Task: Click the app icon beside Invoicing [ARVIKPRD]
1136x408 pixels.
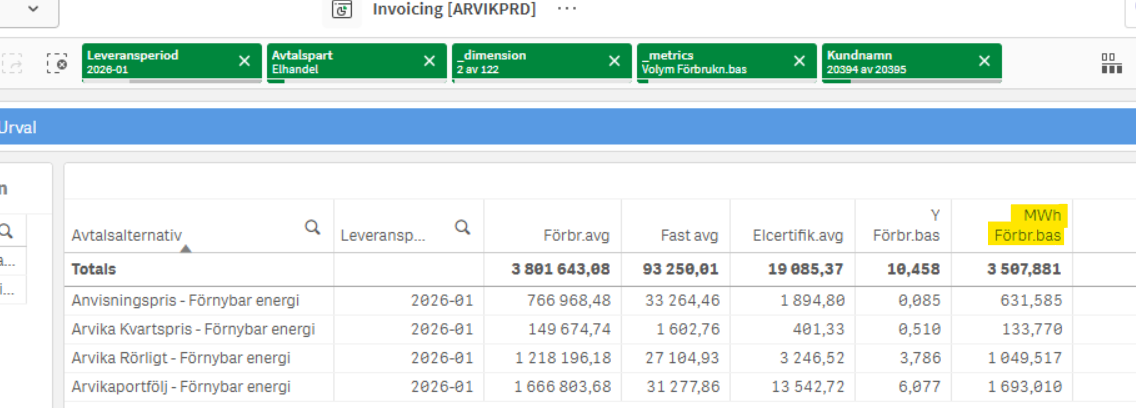Action: pos(343,9)
